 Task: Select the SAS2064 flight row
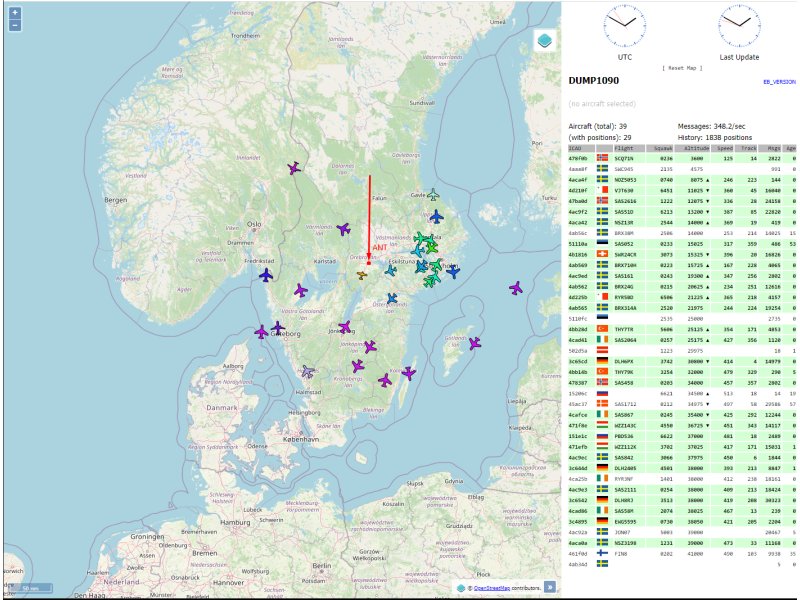[682, 340]
